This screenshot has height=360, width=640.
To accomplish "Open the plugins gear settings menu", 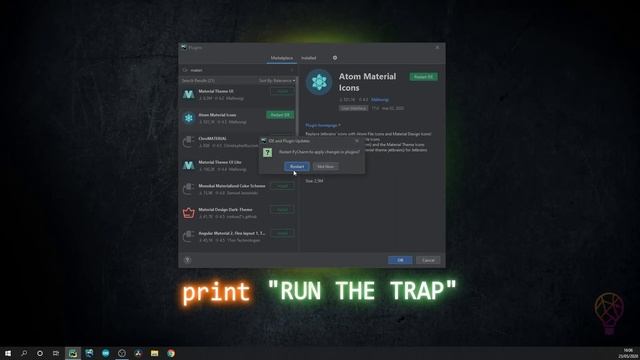I will click(335, 58).
